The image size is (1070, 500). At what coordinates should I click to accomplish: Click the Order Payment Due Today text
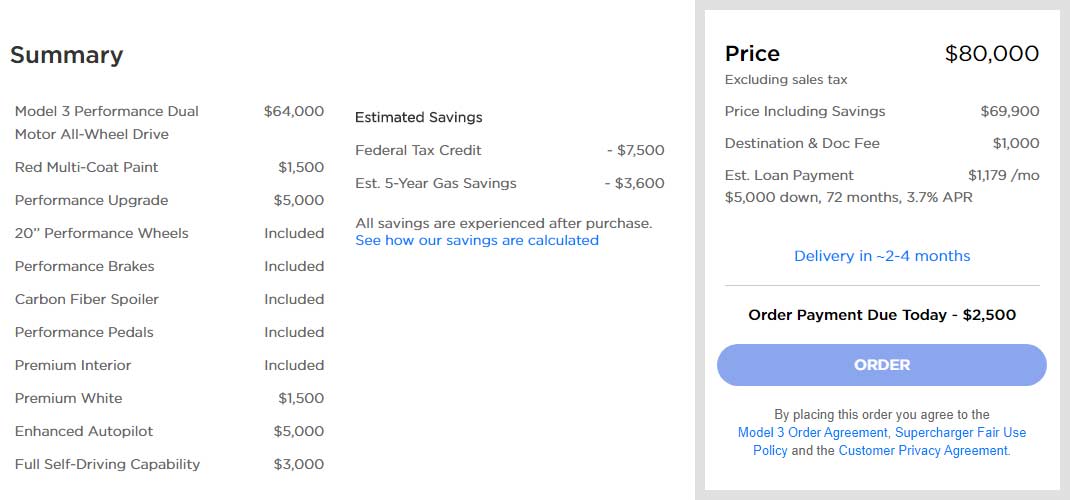[x=881, y=315]
